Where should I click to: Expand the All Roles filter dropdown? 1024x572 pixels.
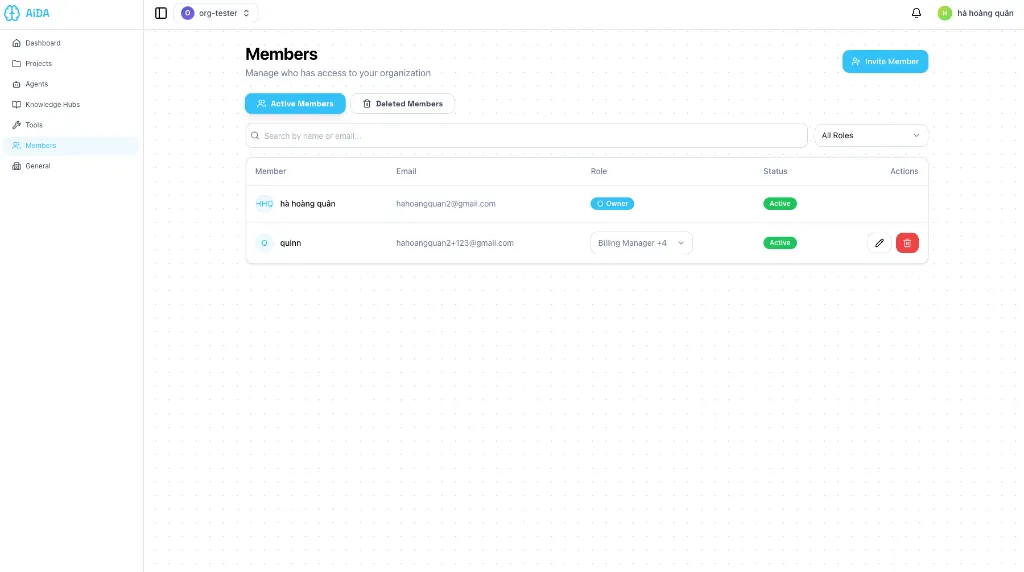tap(871, 136)
